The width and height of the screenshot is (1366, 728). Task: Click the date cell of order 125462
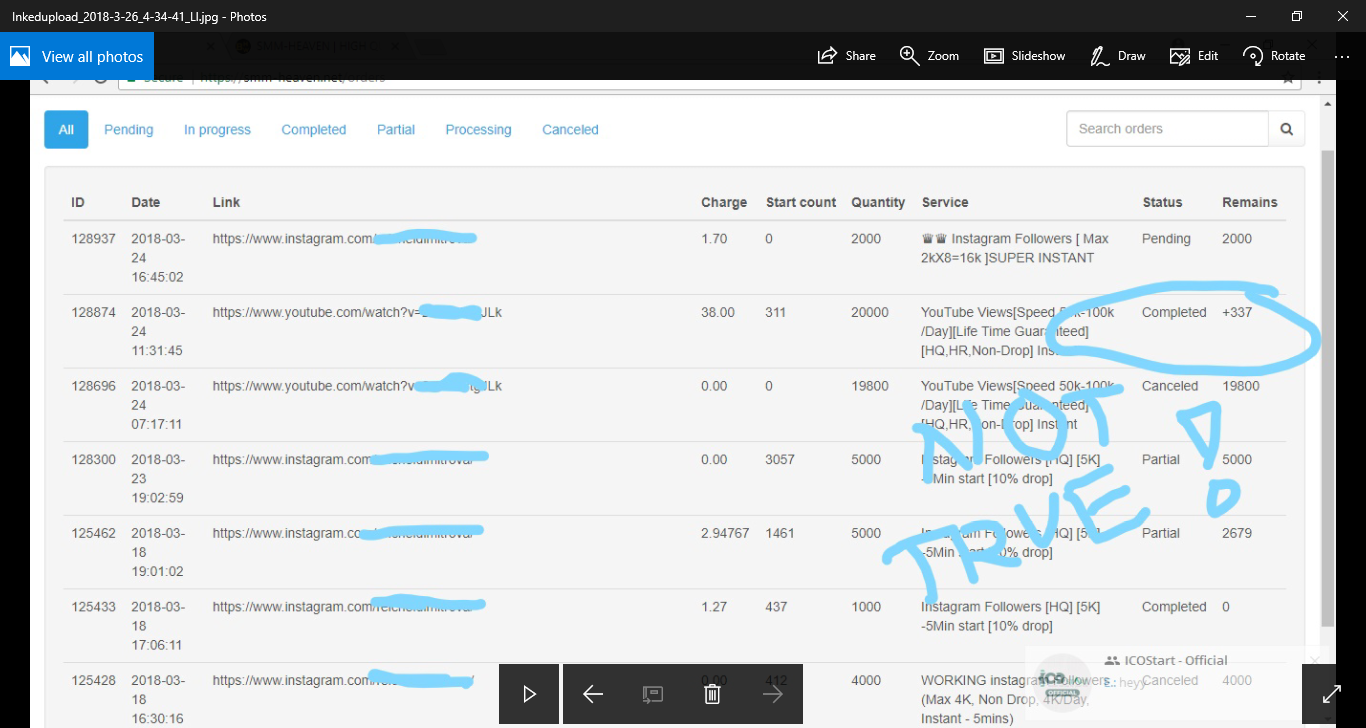tap(158, 552)
